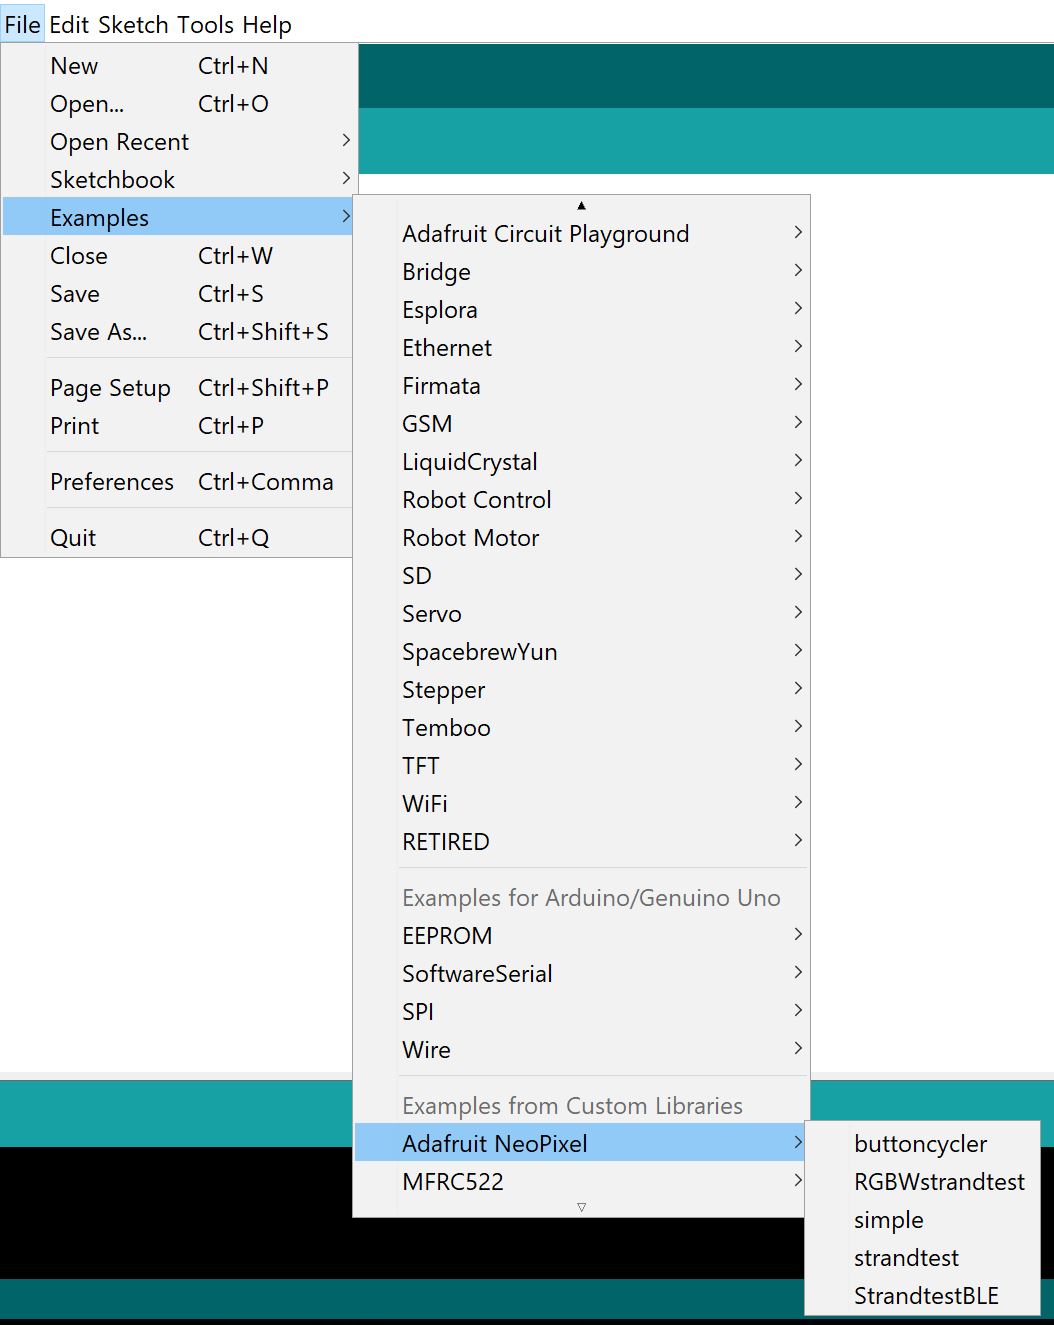
Task: Expand the MFRC522 examples
Action: (453, 1182)
